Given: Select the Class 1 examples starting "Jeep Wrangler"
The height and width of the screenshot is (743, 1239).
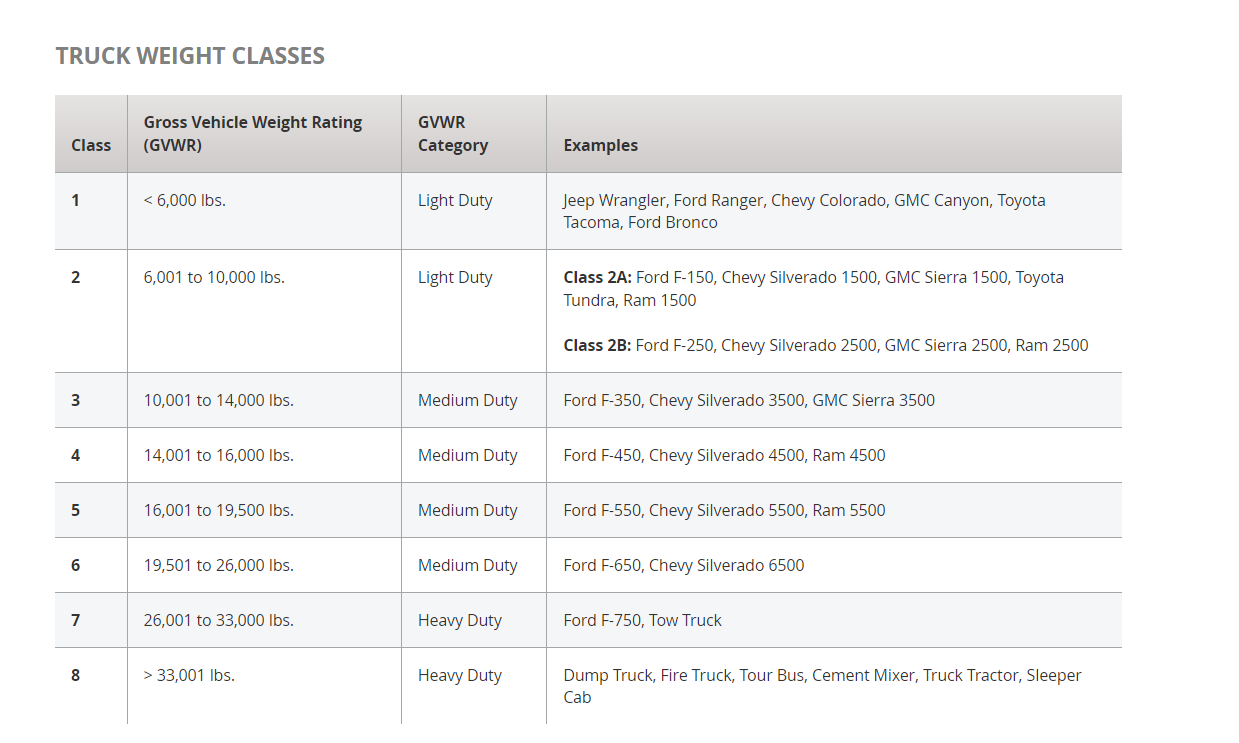Looking at the screenshot, I should coord(804,211).
